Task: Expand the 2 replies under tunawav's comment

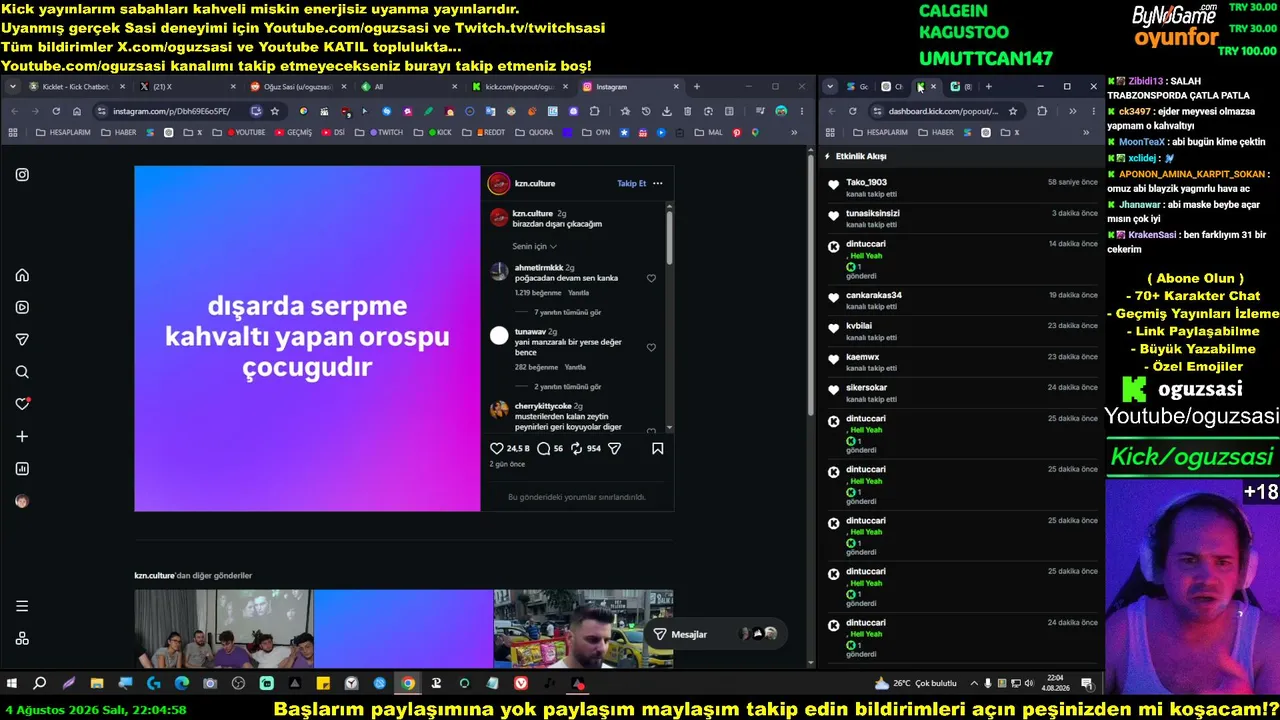Action: click(567, 386)
